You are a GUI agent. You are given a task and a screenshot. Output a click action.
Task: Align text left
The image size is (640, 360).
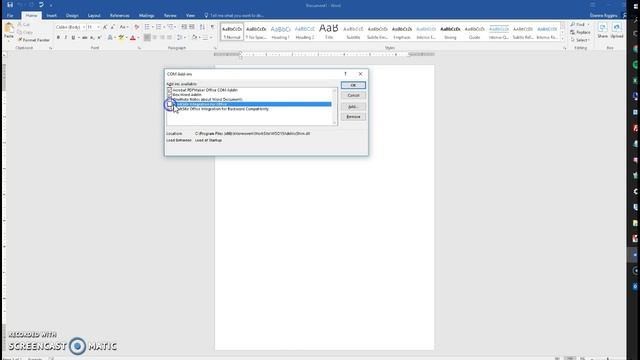(x=147, y=38)
